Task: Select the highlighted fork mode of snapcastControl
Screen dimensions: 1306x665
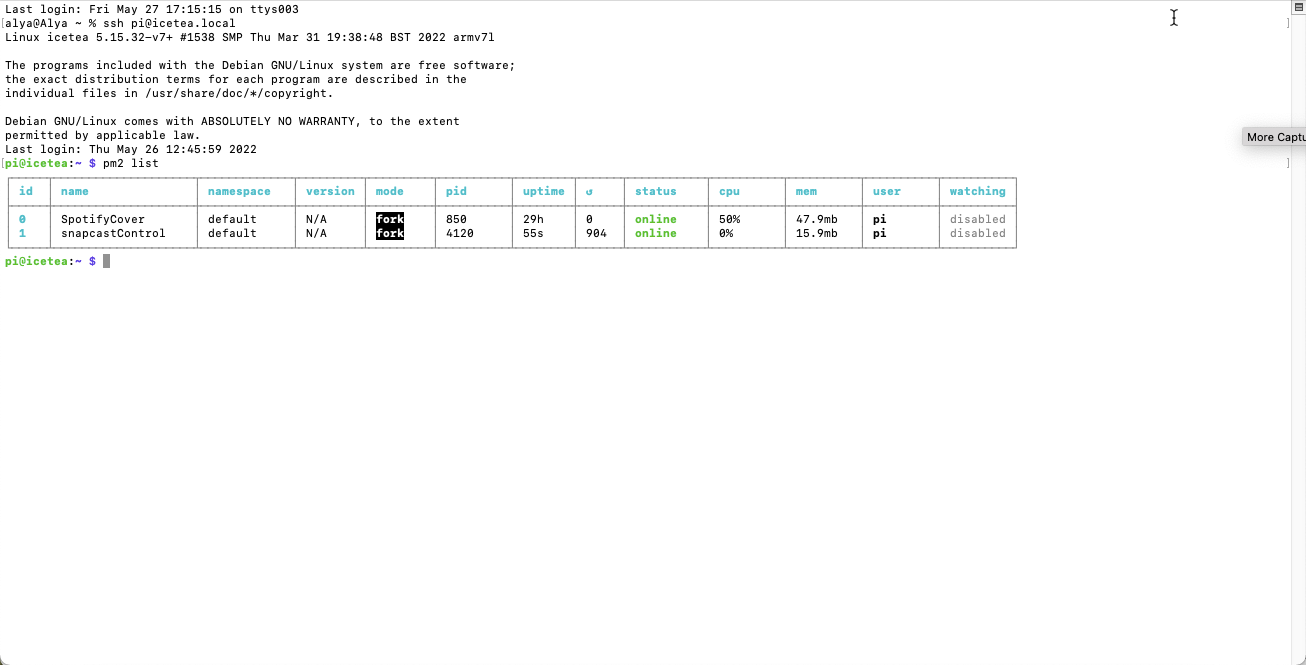Action: 390,233
